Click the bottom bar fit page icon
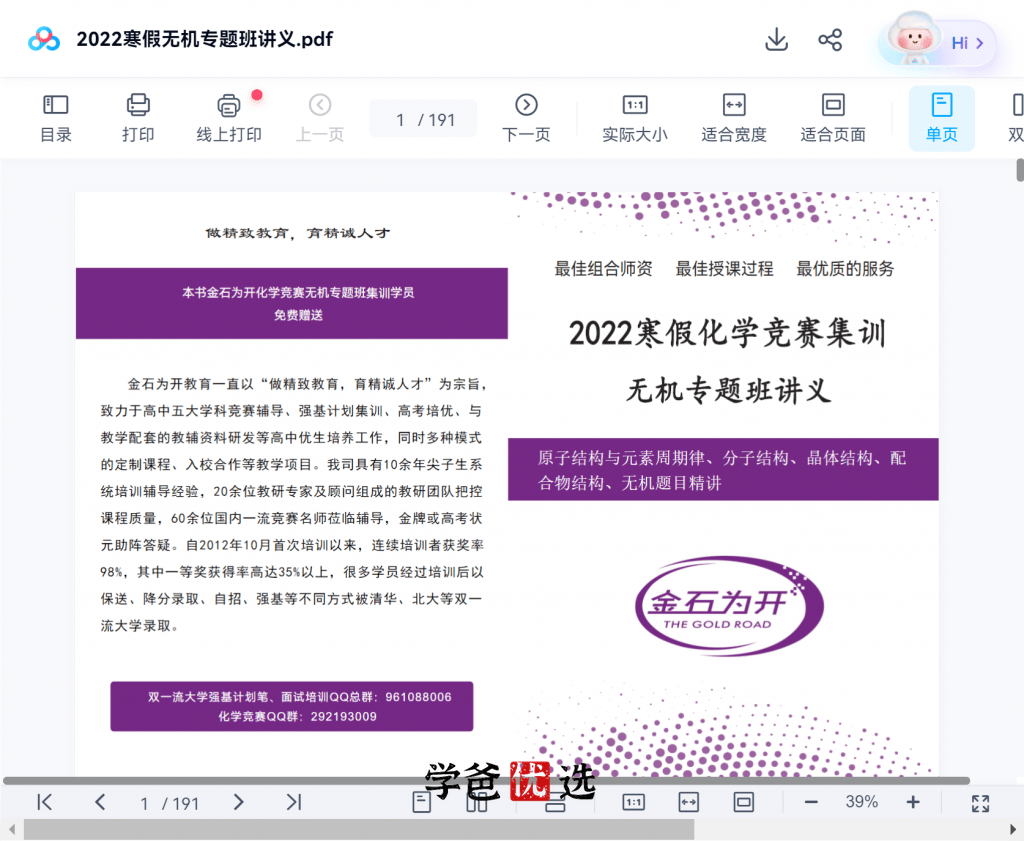This screenshot has height=841, width=1024. pyautogui.click(x=744, y=802)
